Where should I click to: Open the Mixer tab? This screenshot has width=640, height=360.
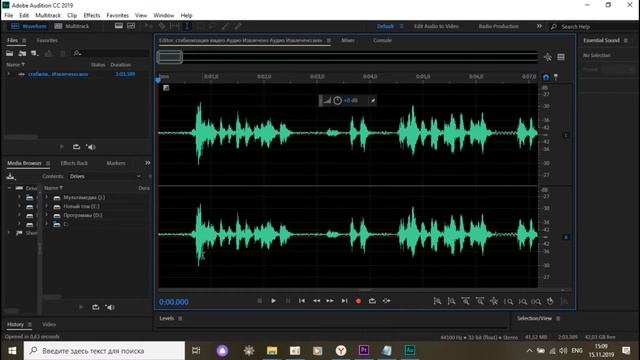[x=348, y=40]
